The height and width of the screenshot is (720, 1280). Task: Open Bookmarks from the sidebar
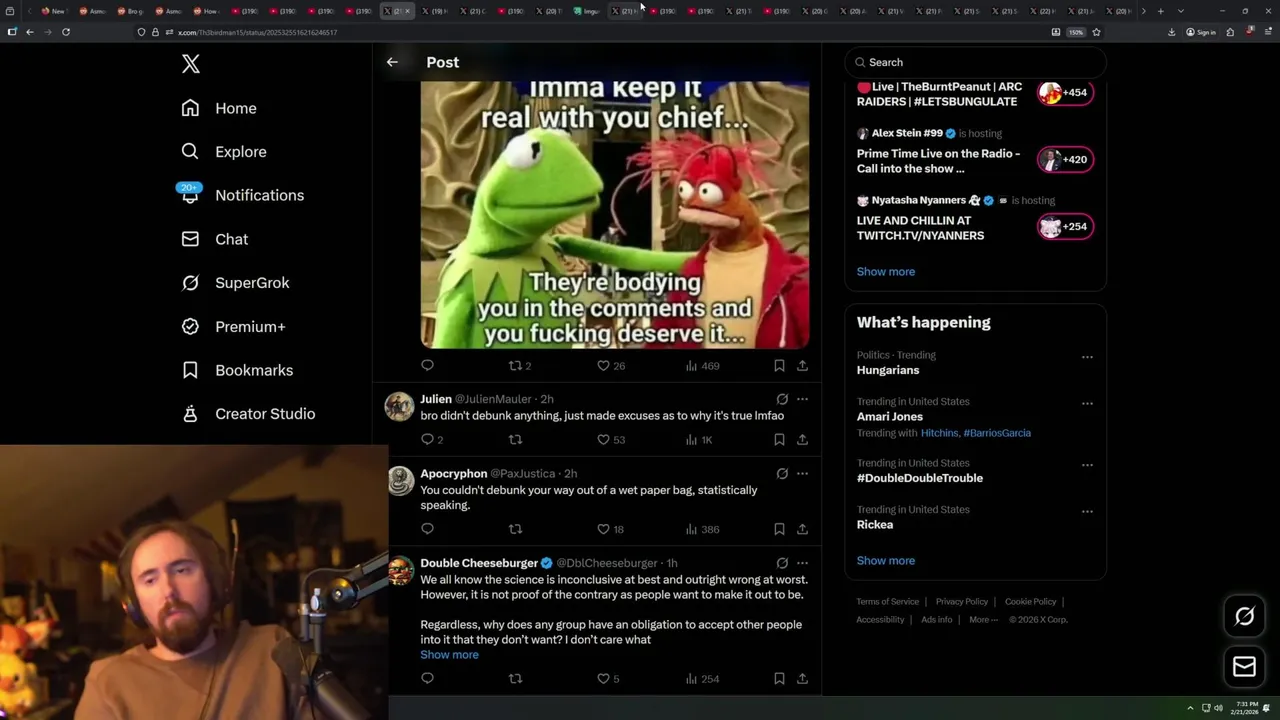253,370
